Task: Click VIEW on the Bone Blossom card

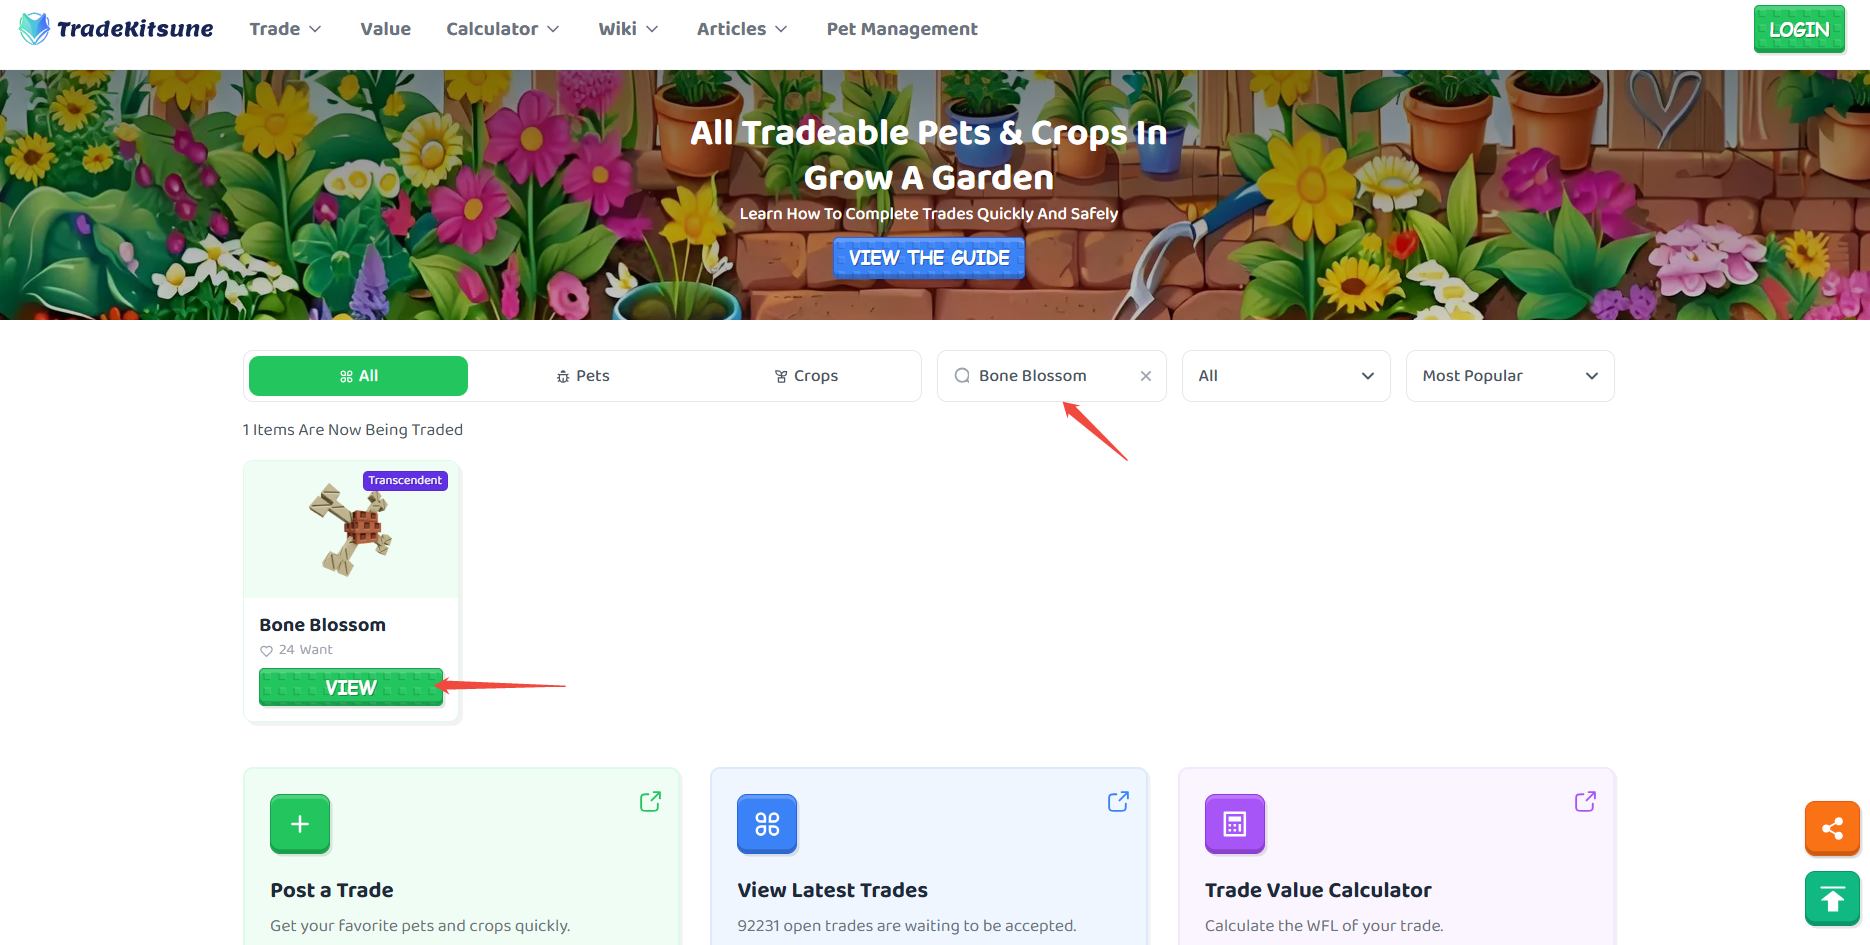Action: [351, 687]
